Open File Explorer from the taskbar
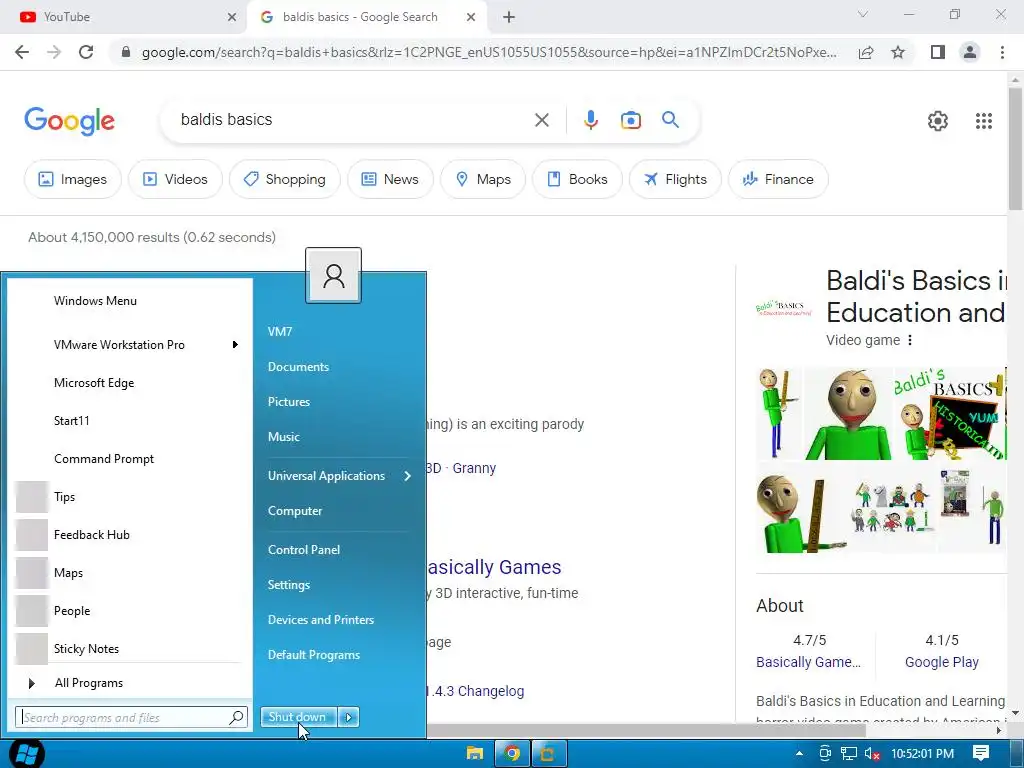This screenshot has height=768, width=1024. click(475, 754)
